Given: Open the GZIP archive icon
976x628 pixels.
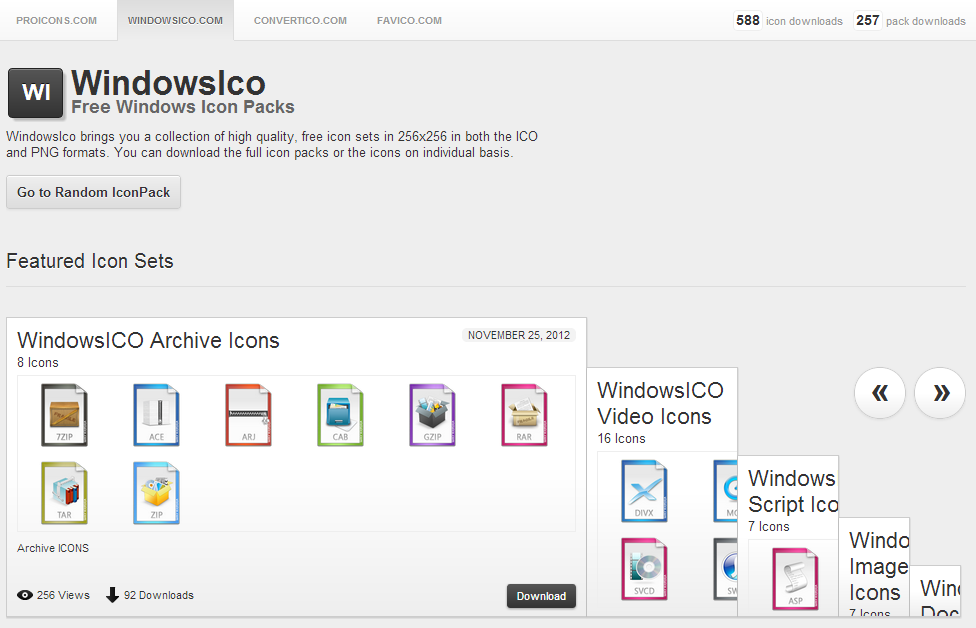Looking at the screenshot, I should [x=432, y=415].
